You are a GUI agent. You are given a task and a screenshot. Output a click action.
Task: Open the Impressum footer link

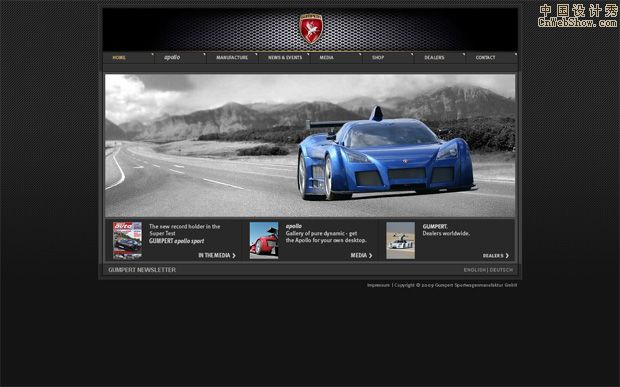click(378, 285)
